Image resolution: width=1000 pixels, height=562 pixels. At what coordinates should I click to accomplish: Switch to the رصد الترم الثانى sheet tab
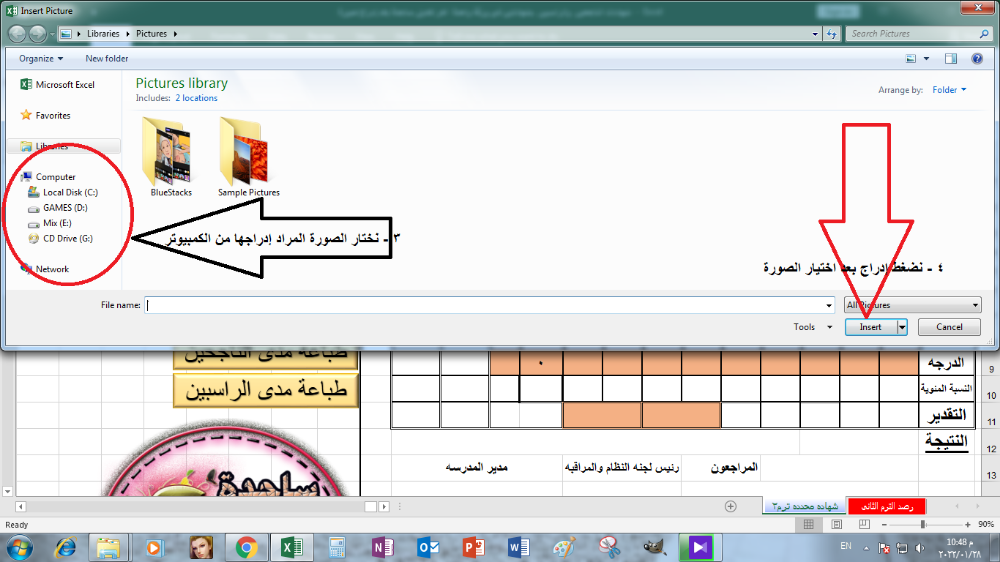coord(887,507)
